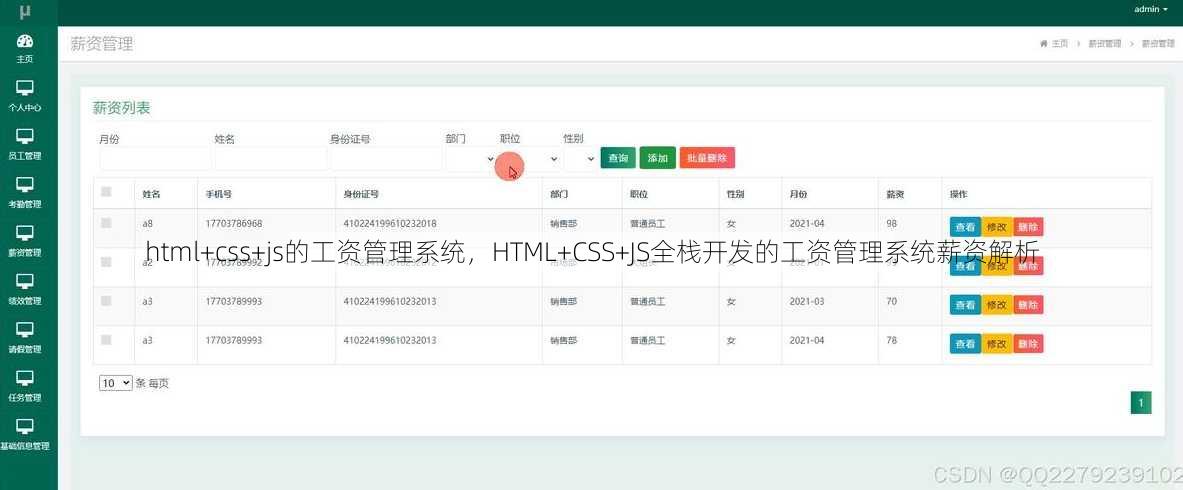Screen dimensions: 1183x490
Task: Click the μ logo at top left
Action: tap(25, 11)
